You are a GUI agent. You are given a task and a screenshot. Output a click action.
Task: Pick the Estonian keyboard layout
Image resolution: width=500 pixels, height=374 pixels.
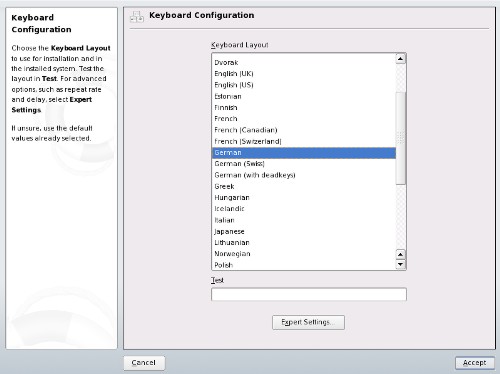click(304, 96)
